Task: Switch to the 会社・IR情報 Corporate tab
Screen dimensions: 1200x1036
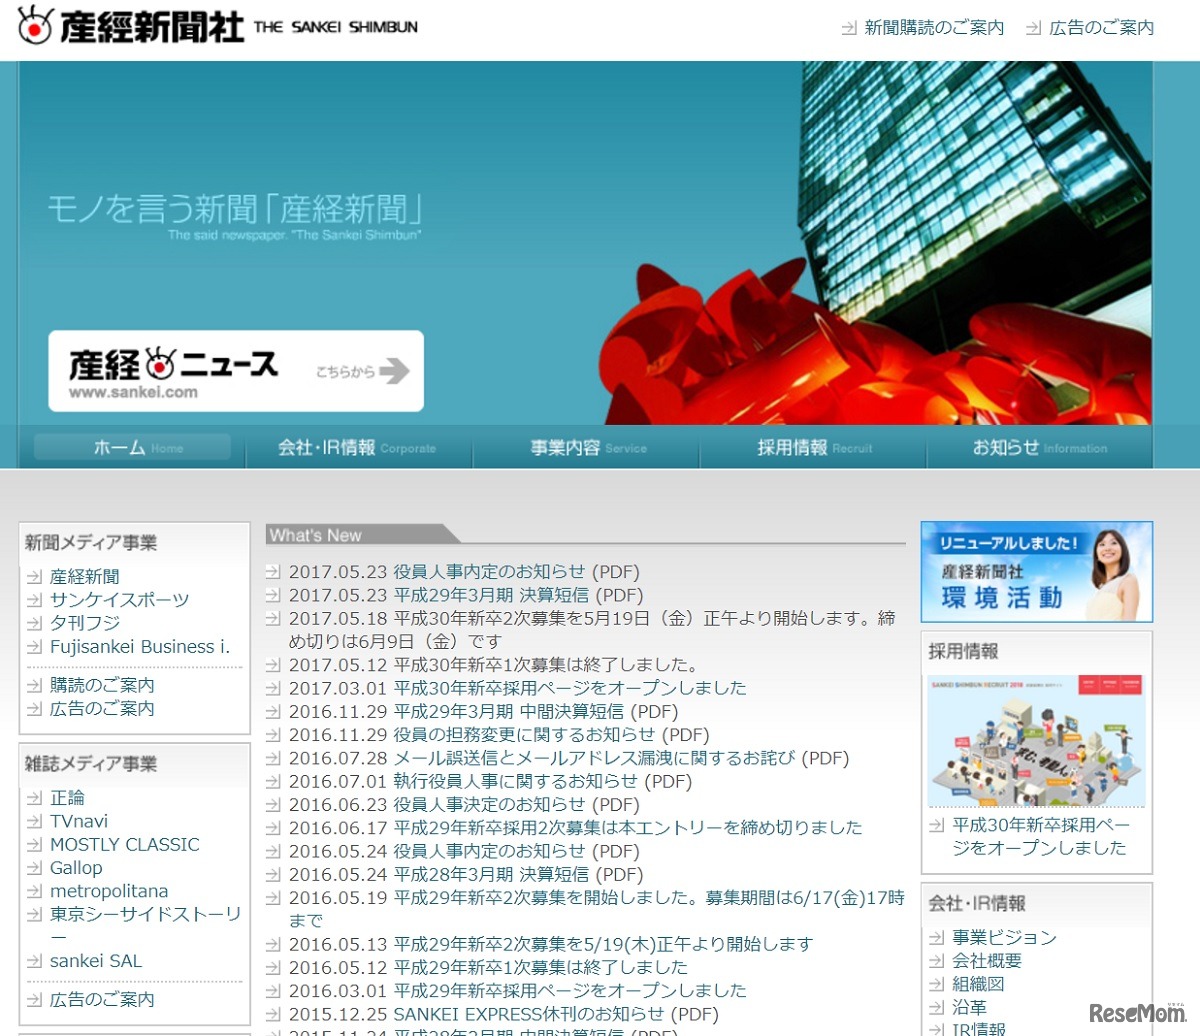Action: [359, 448]
